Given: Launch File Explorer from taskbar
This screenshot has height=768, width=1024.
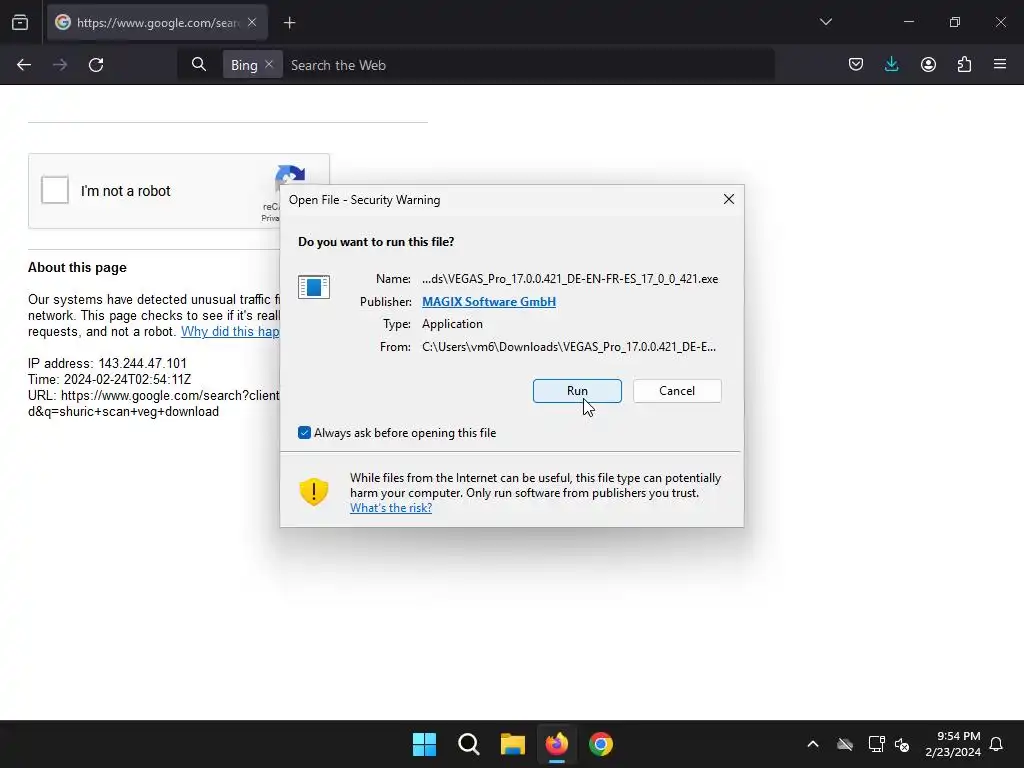Looking at the screenshot, I should (513, 744).
